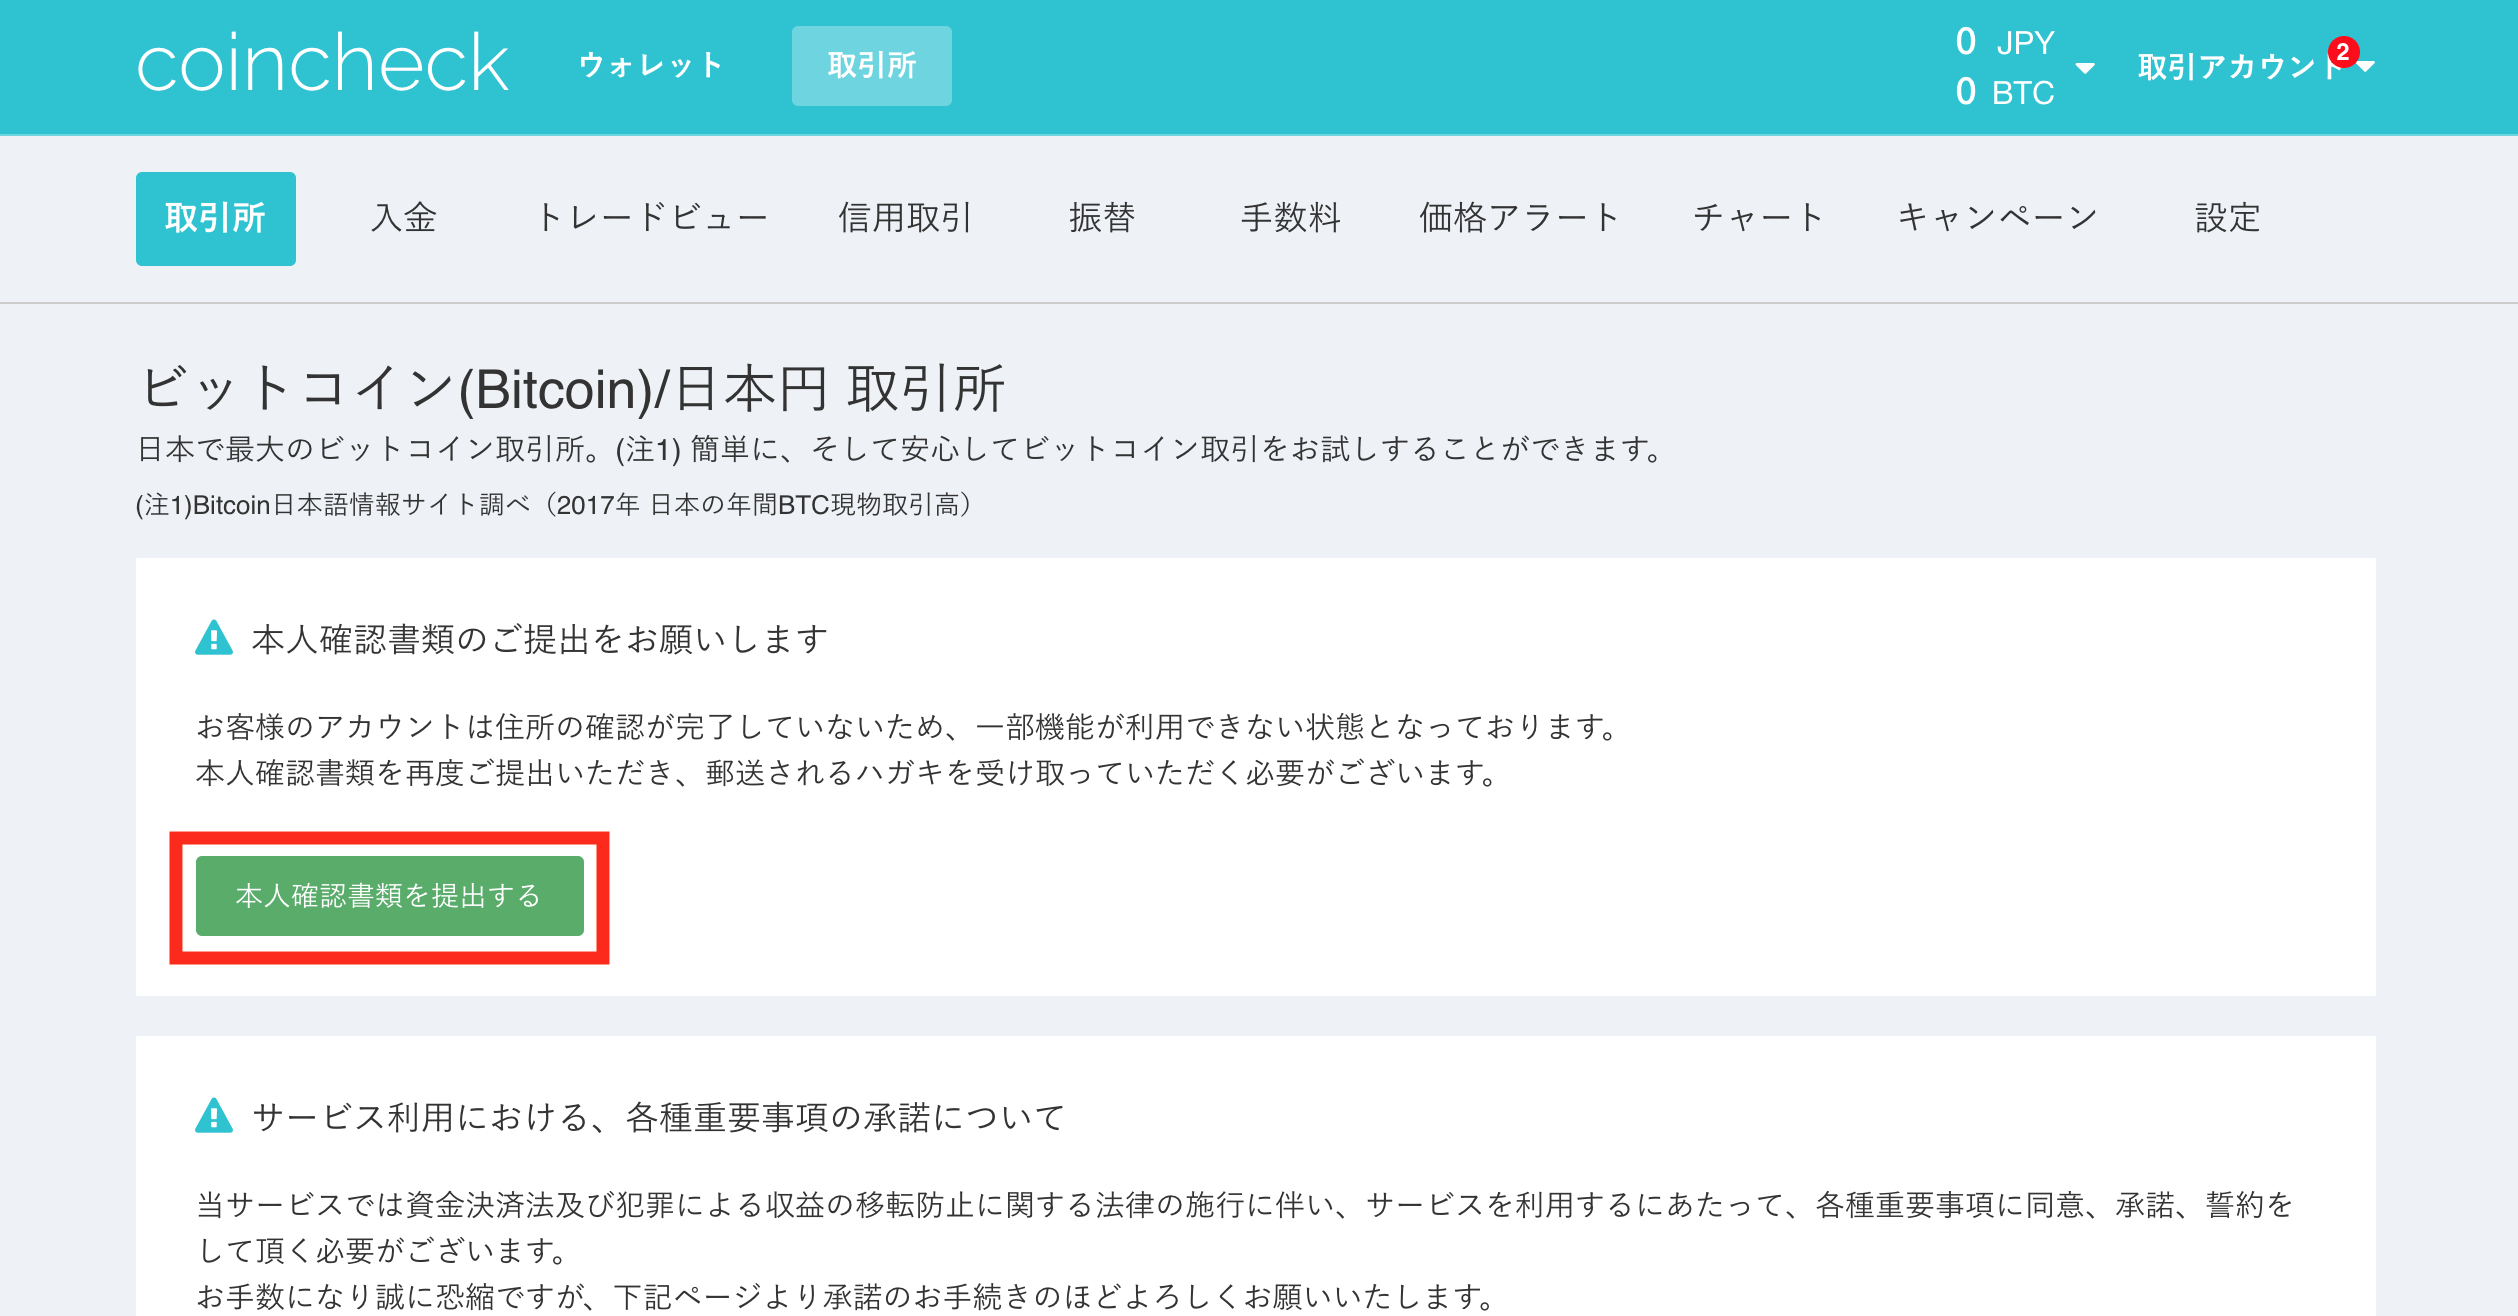Click the 本人確認書類を再度ご提出いただき paragraph line
2518x1316 pixels.
848,772
